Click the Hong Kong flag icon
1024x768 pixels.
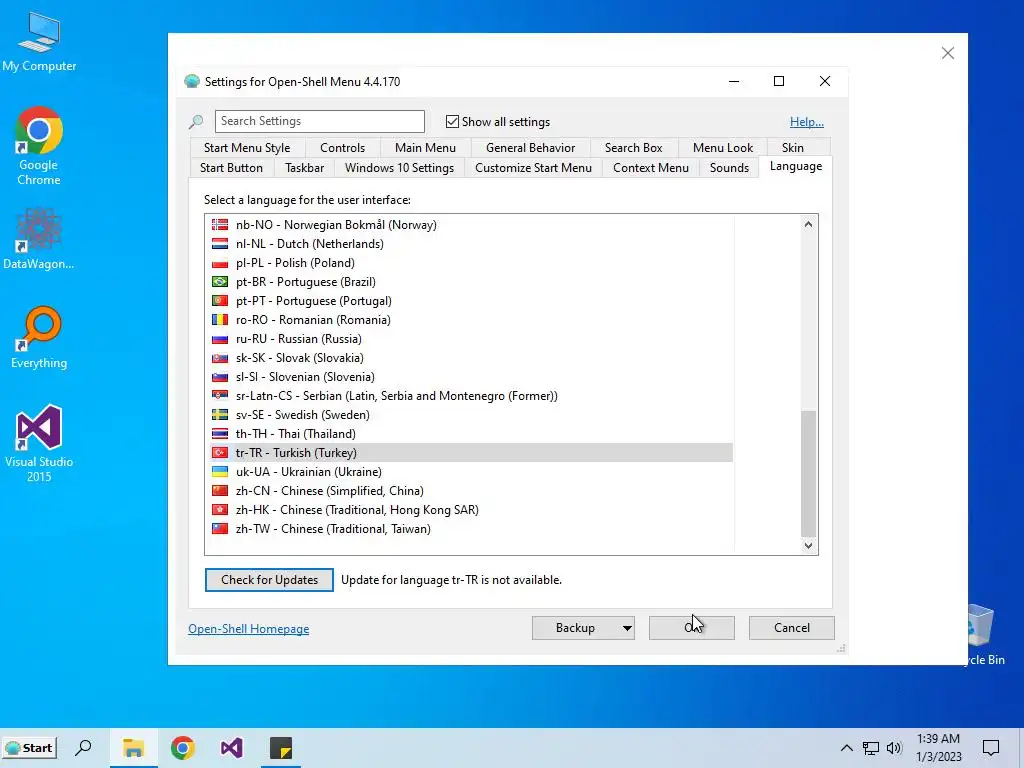click(x=220, y=509)
